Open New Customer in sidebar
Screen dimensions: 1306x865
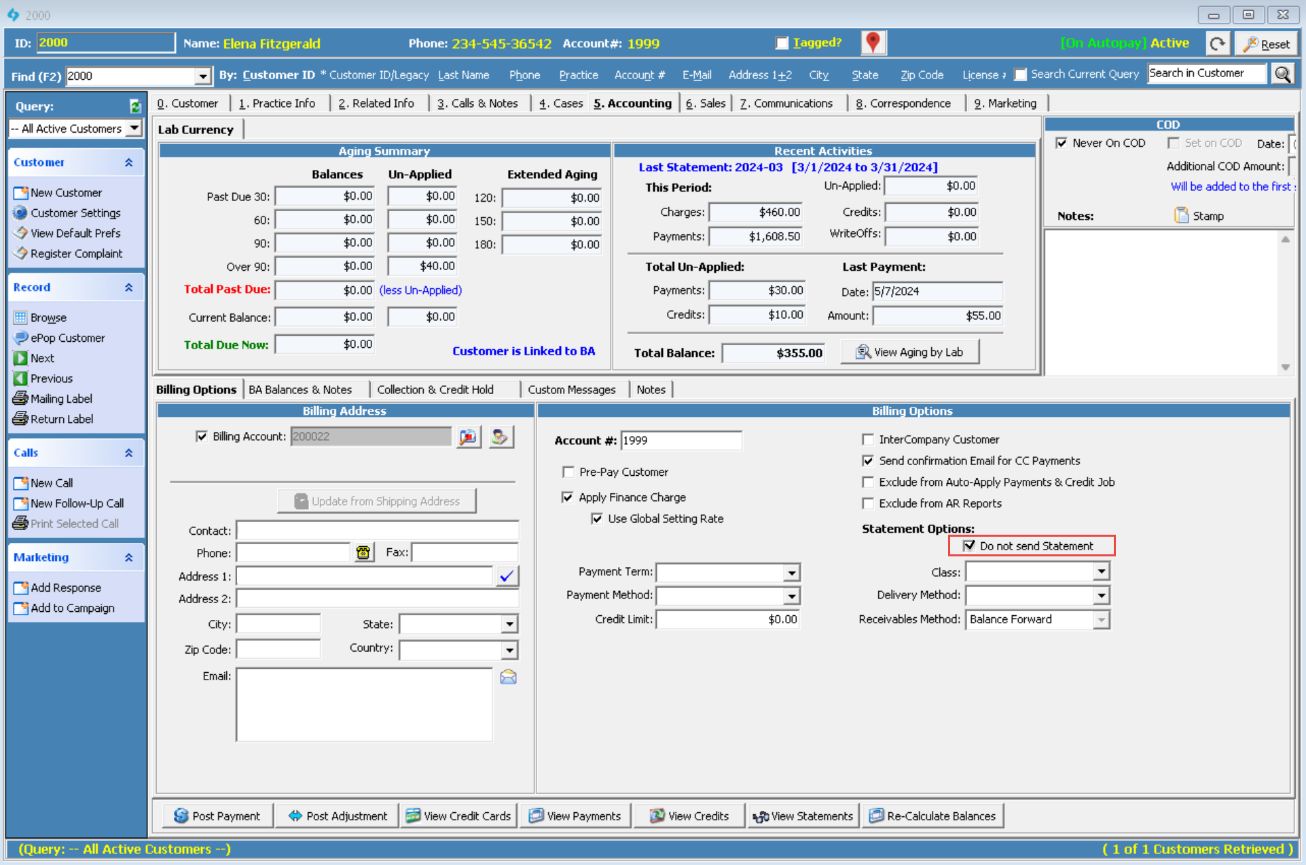tap(64, 192)
